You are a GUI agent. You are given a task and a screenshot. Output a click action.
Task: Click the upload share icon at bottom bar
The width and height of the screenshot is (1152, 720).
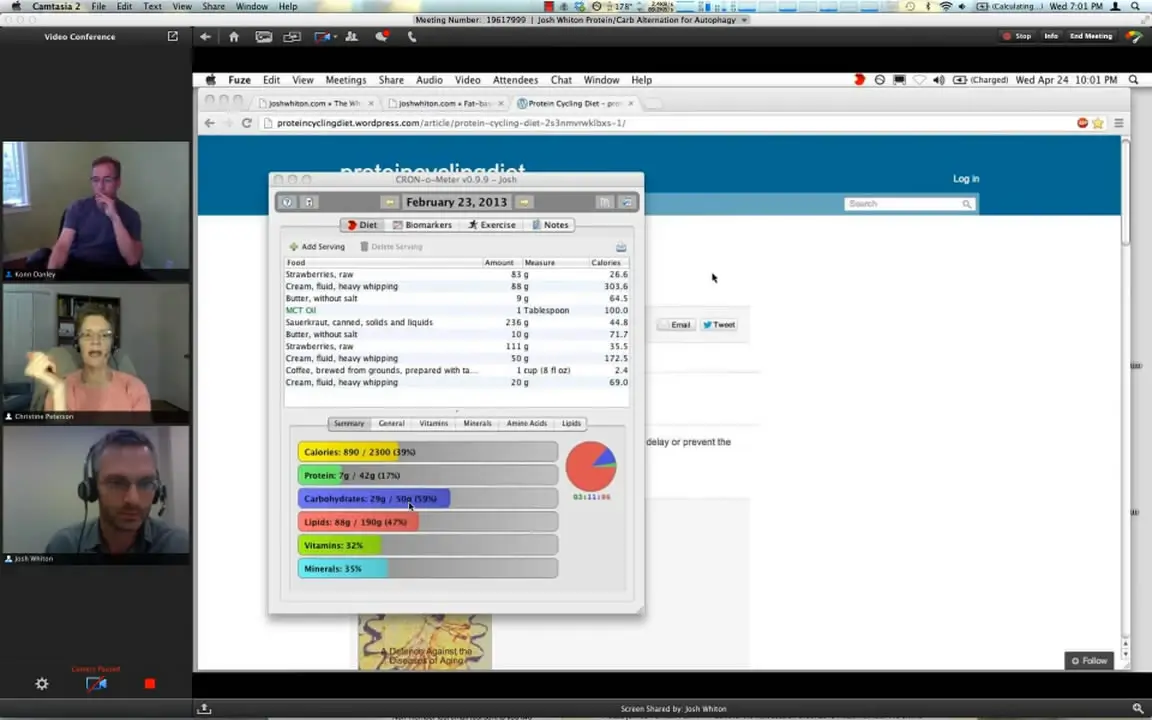204,709
